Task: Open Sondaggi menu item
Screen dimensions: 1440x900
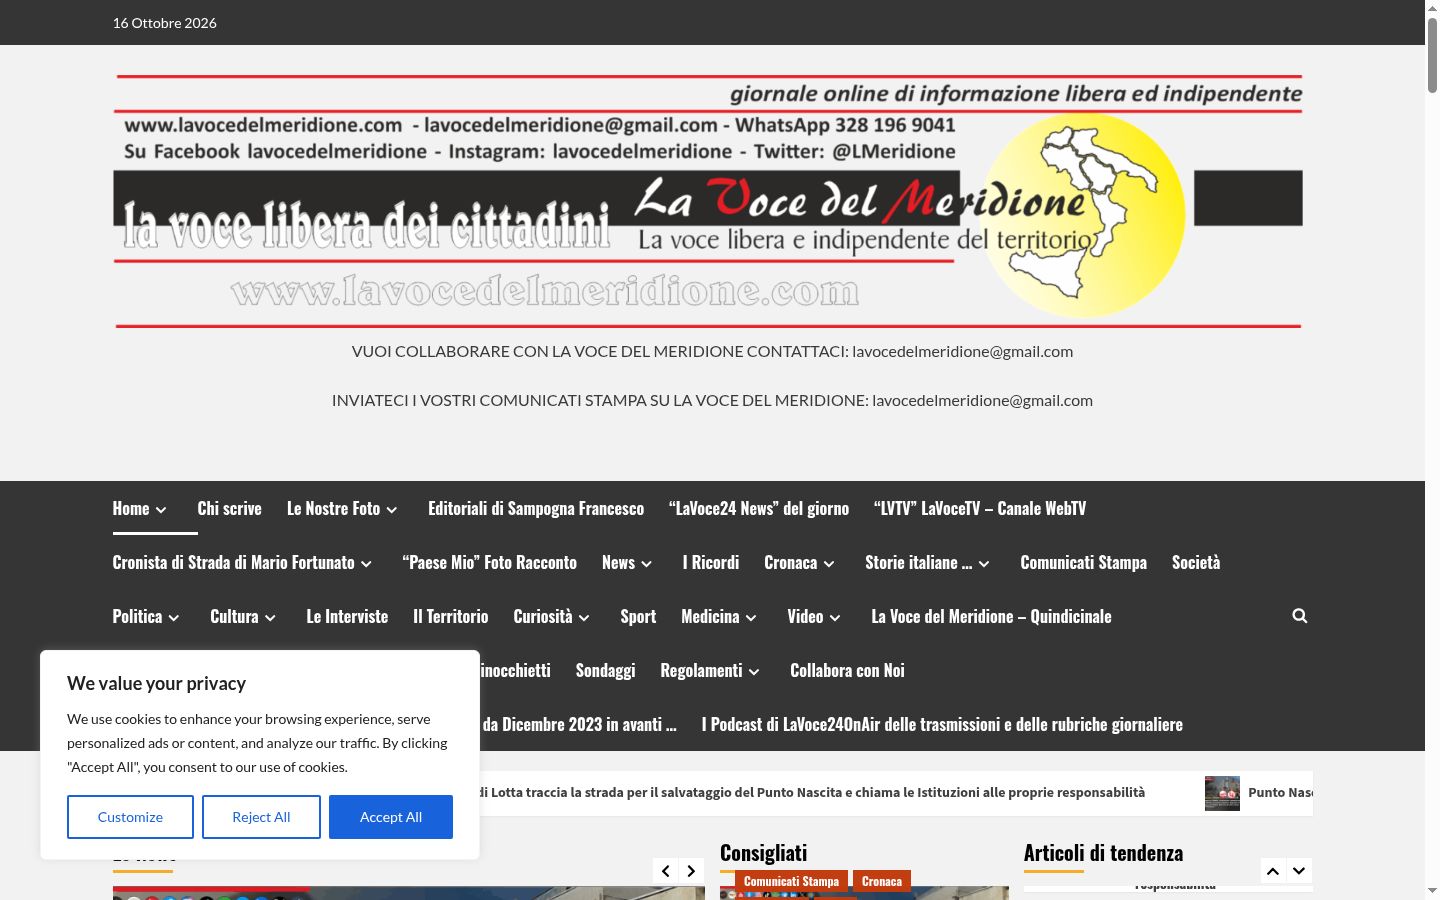Action: tap(605, 670)
